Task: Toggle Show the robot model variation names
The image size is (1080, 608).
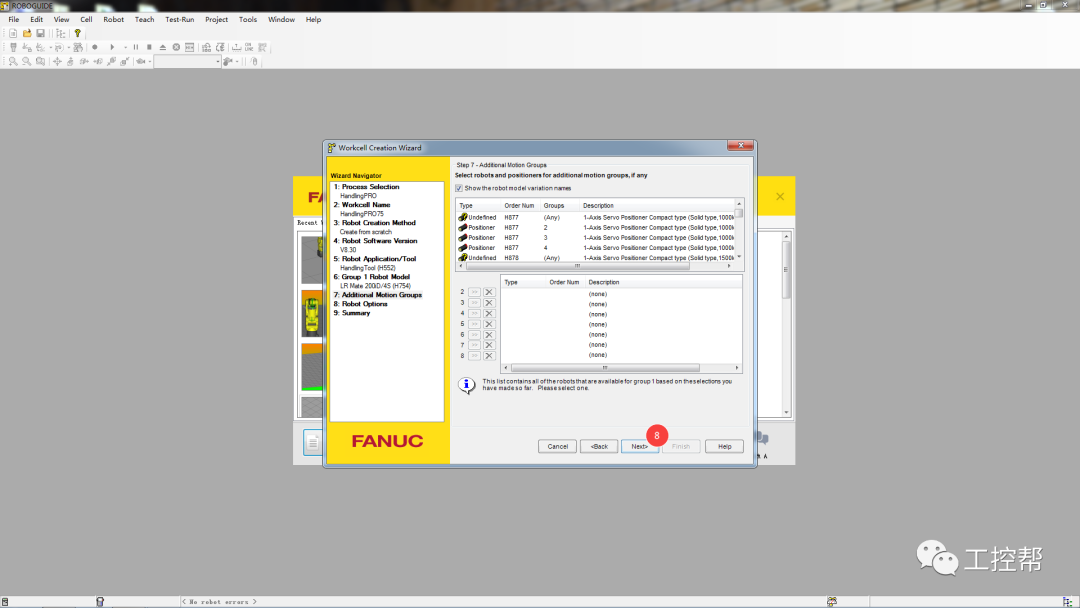Action: coord(459,188)
